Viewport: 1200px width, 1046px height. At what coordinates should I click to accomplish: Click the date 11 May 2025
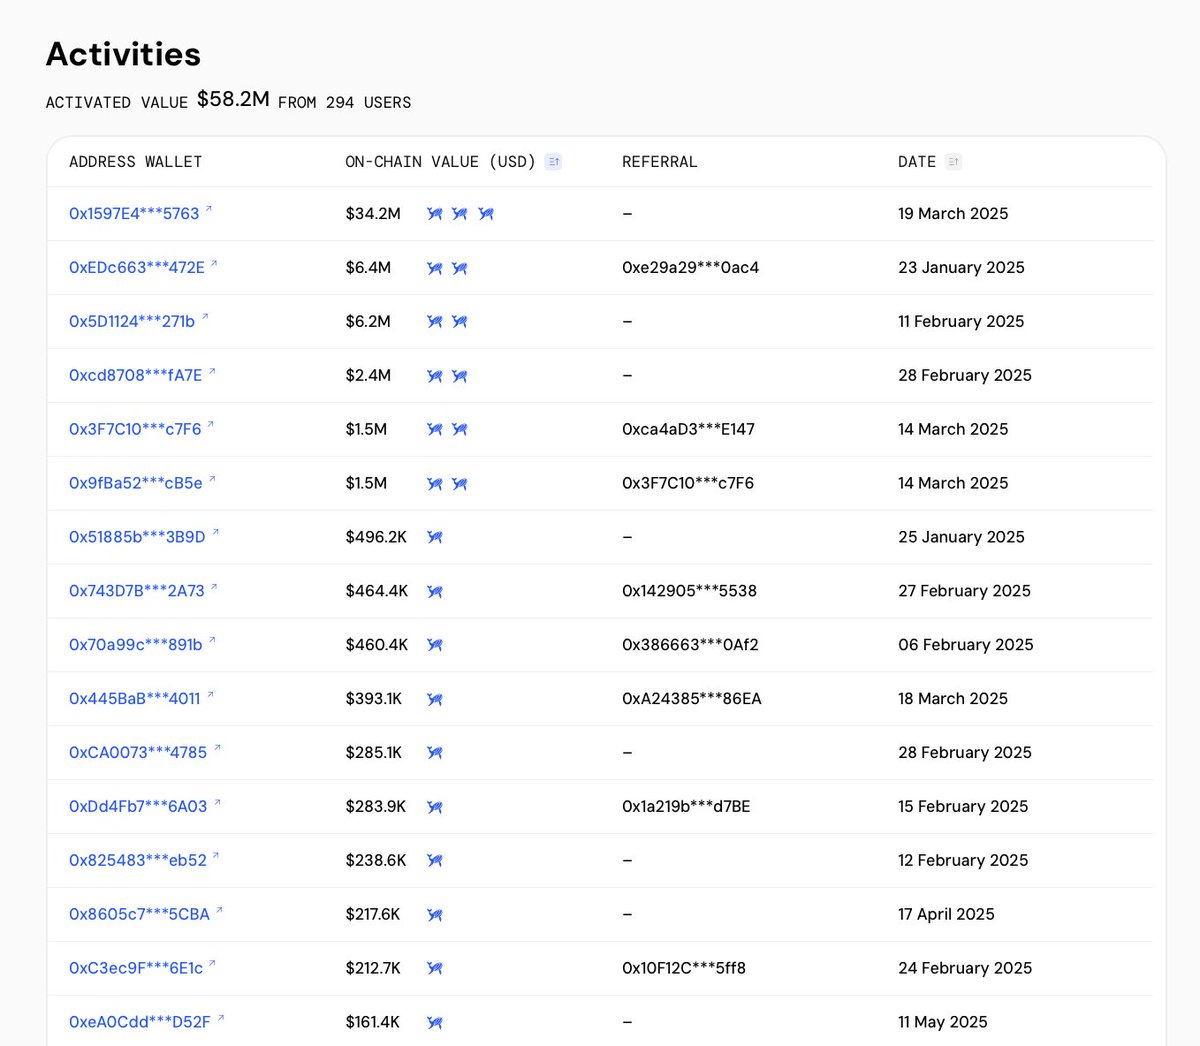pyautogui.click(x=943, y=1022)
